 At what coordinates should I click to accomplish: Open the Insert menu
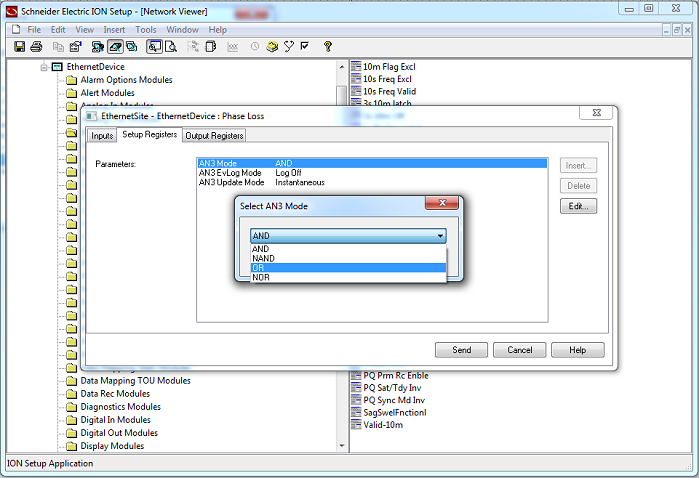point(114,29)
